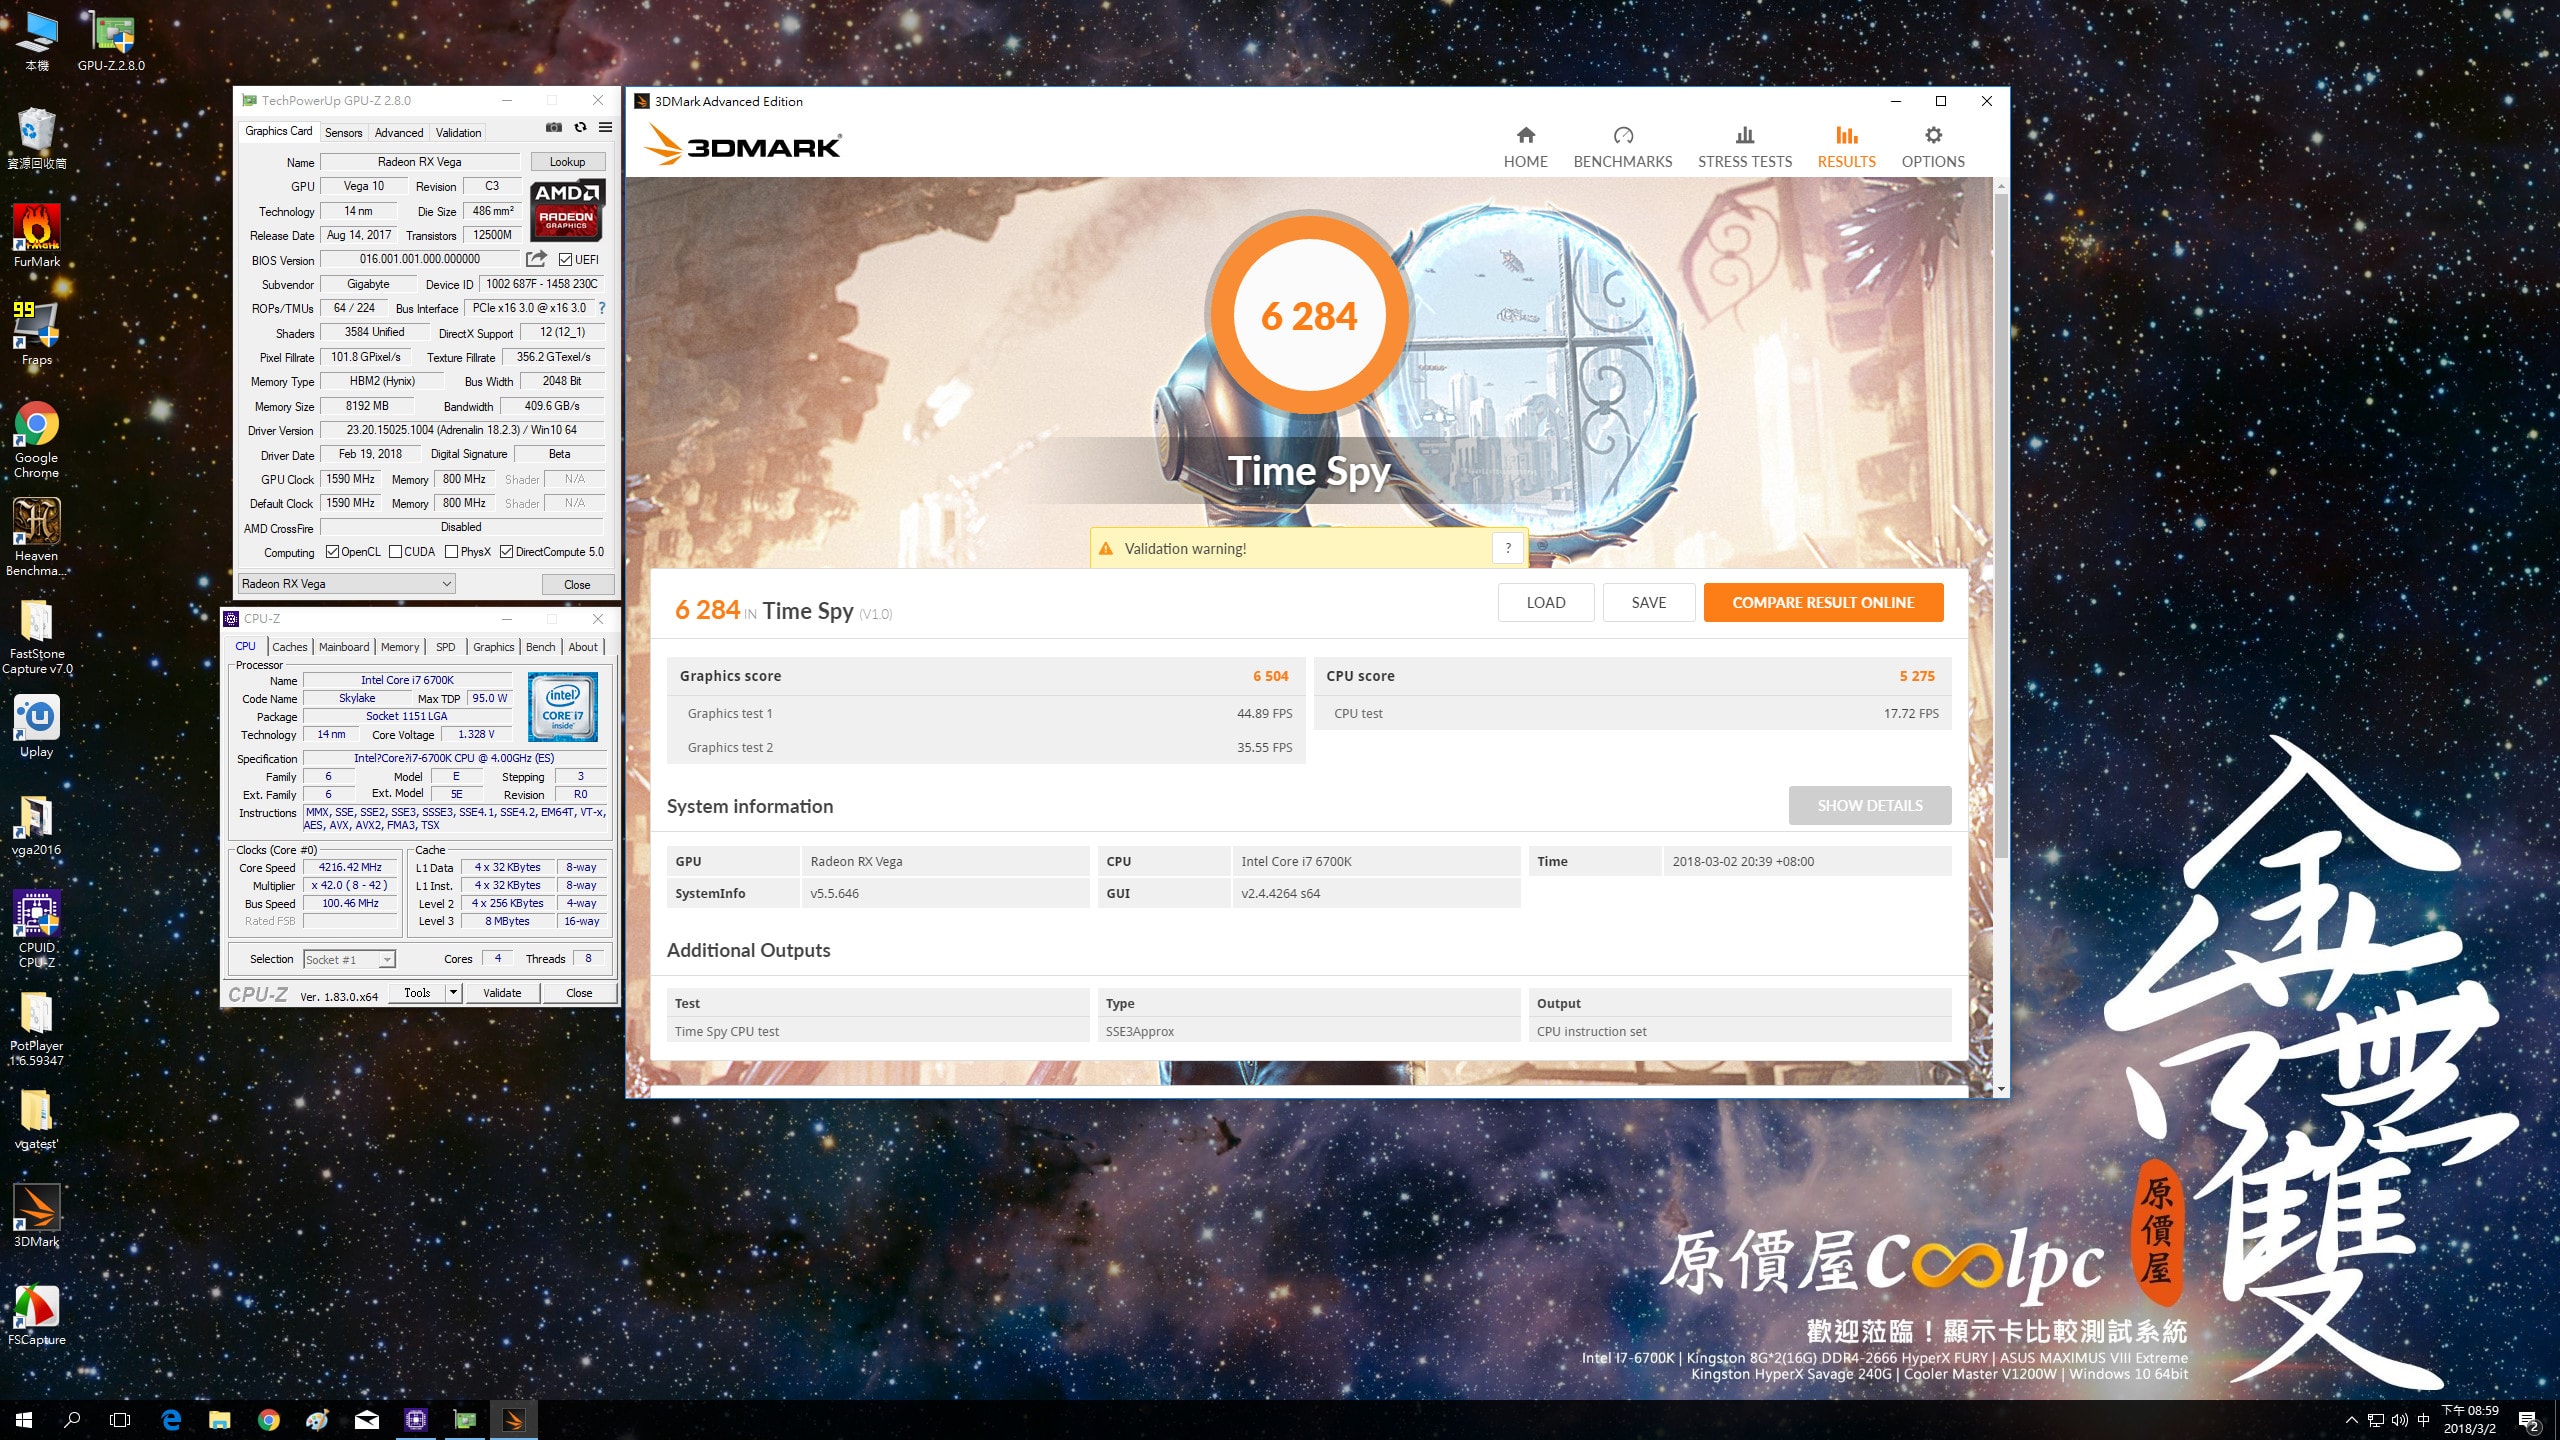This screenshot has width=2560, height=1440.
Task: Click the BIOS Version field in GPU-Z
Action: 420,259
